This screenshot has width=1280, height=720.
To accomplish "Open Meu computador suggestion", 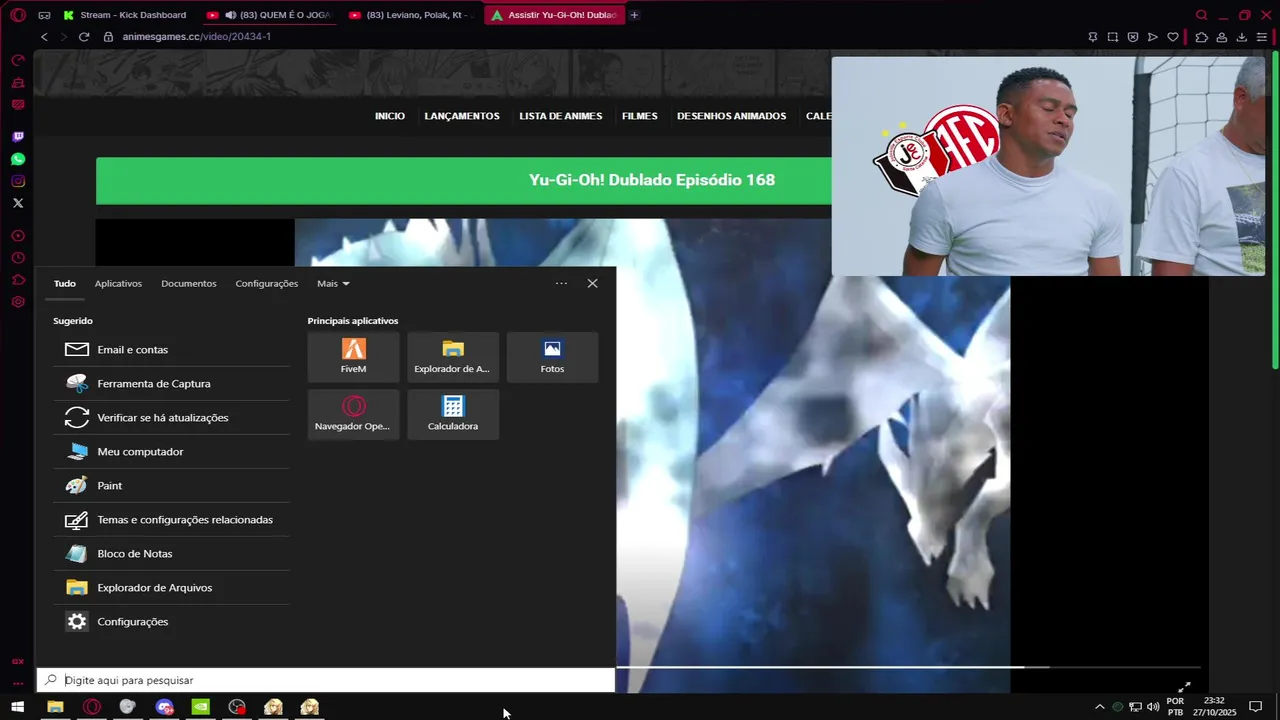I will pyautogui.click(x=172, y=452).
